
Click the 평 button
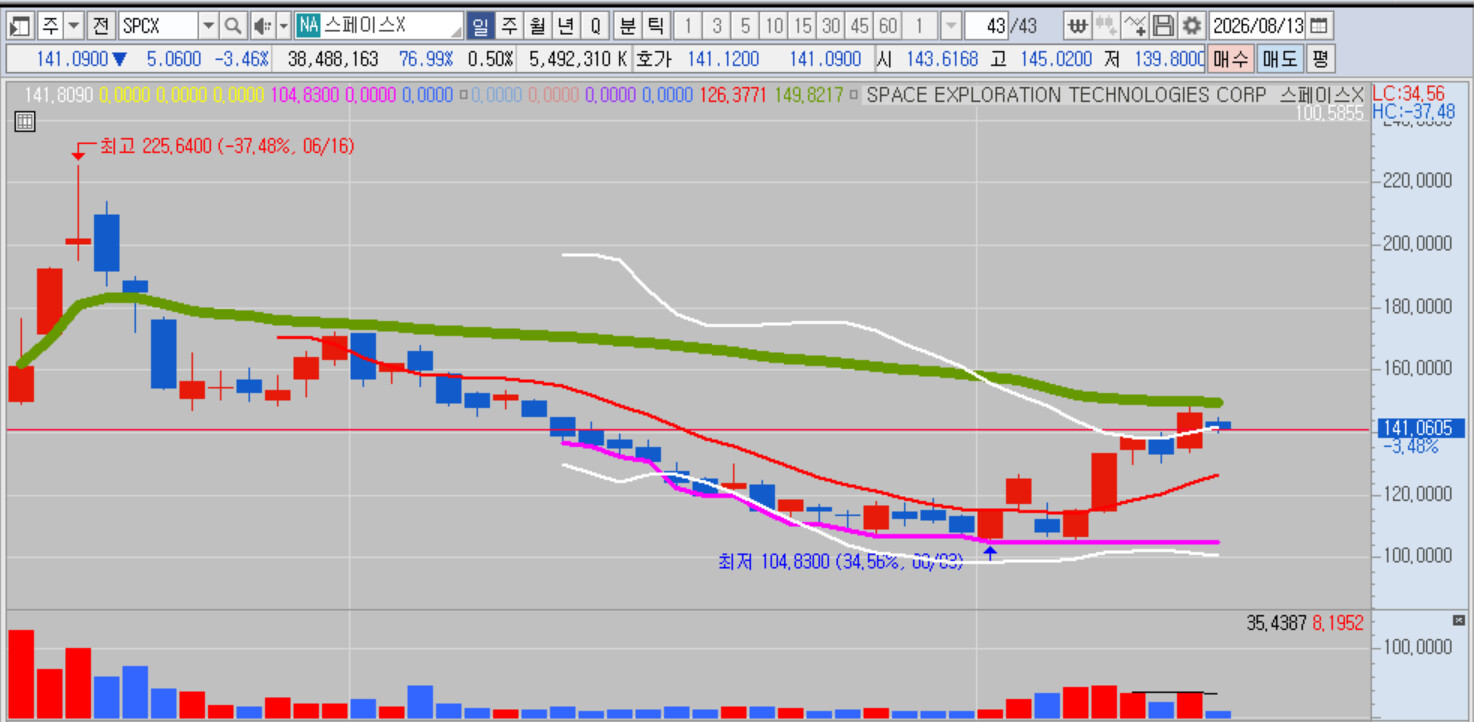1320,59
